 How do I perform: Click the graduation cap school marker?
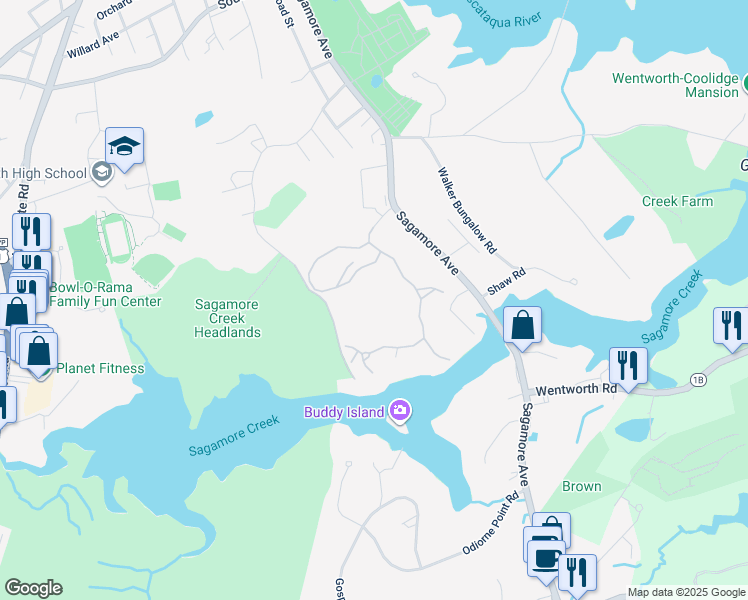[x=124, y=147]
